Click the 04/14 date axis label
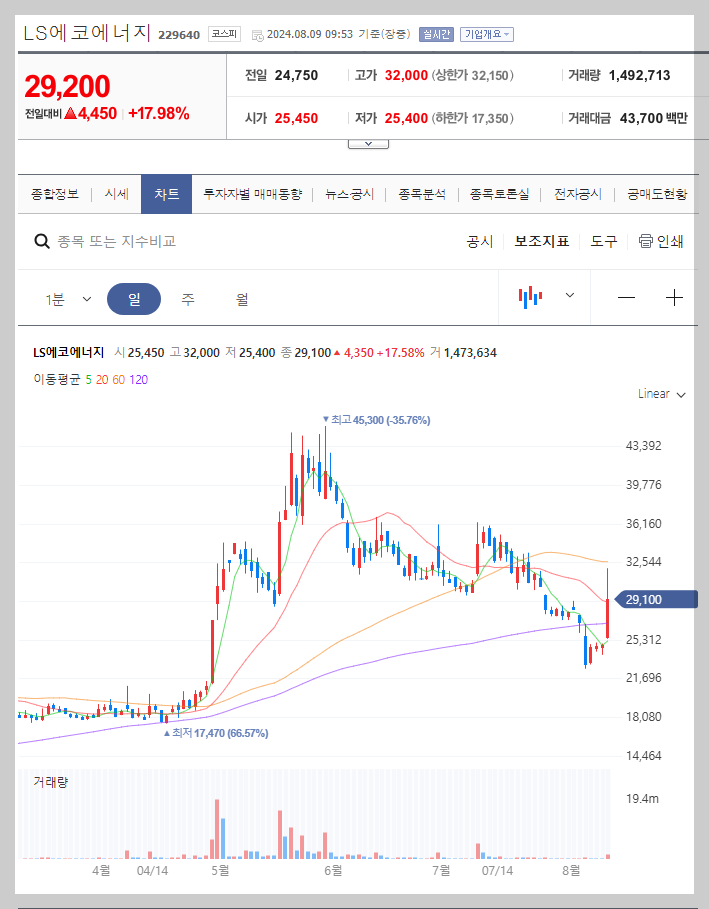This screenshot has height=909, width=709. point(152,871)
